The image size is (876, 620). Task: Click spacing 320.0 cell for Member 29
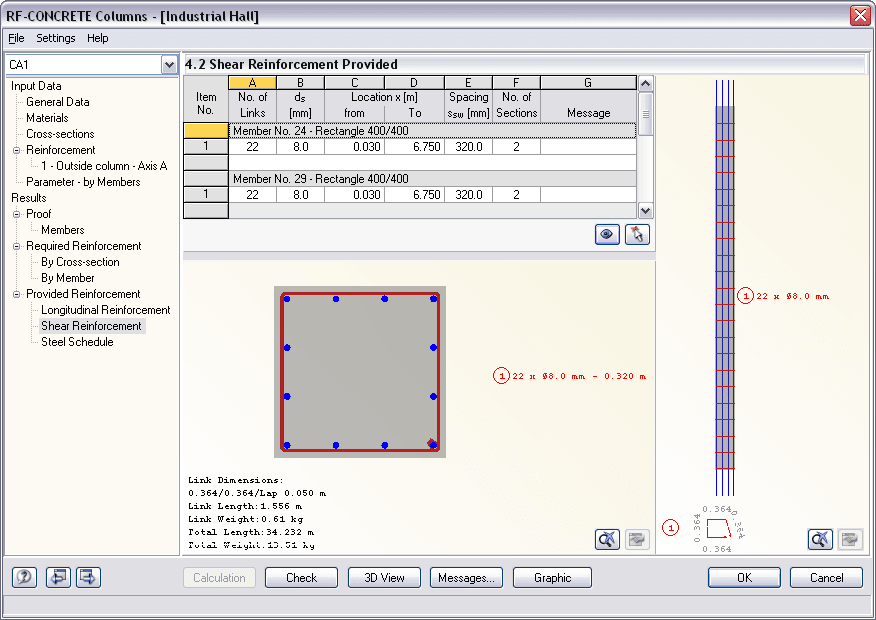468,195
